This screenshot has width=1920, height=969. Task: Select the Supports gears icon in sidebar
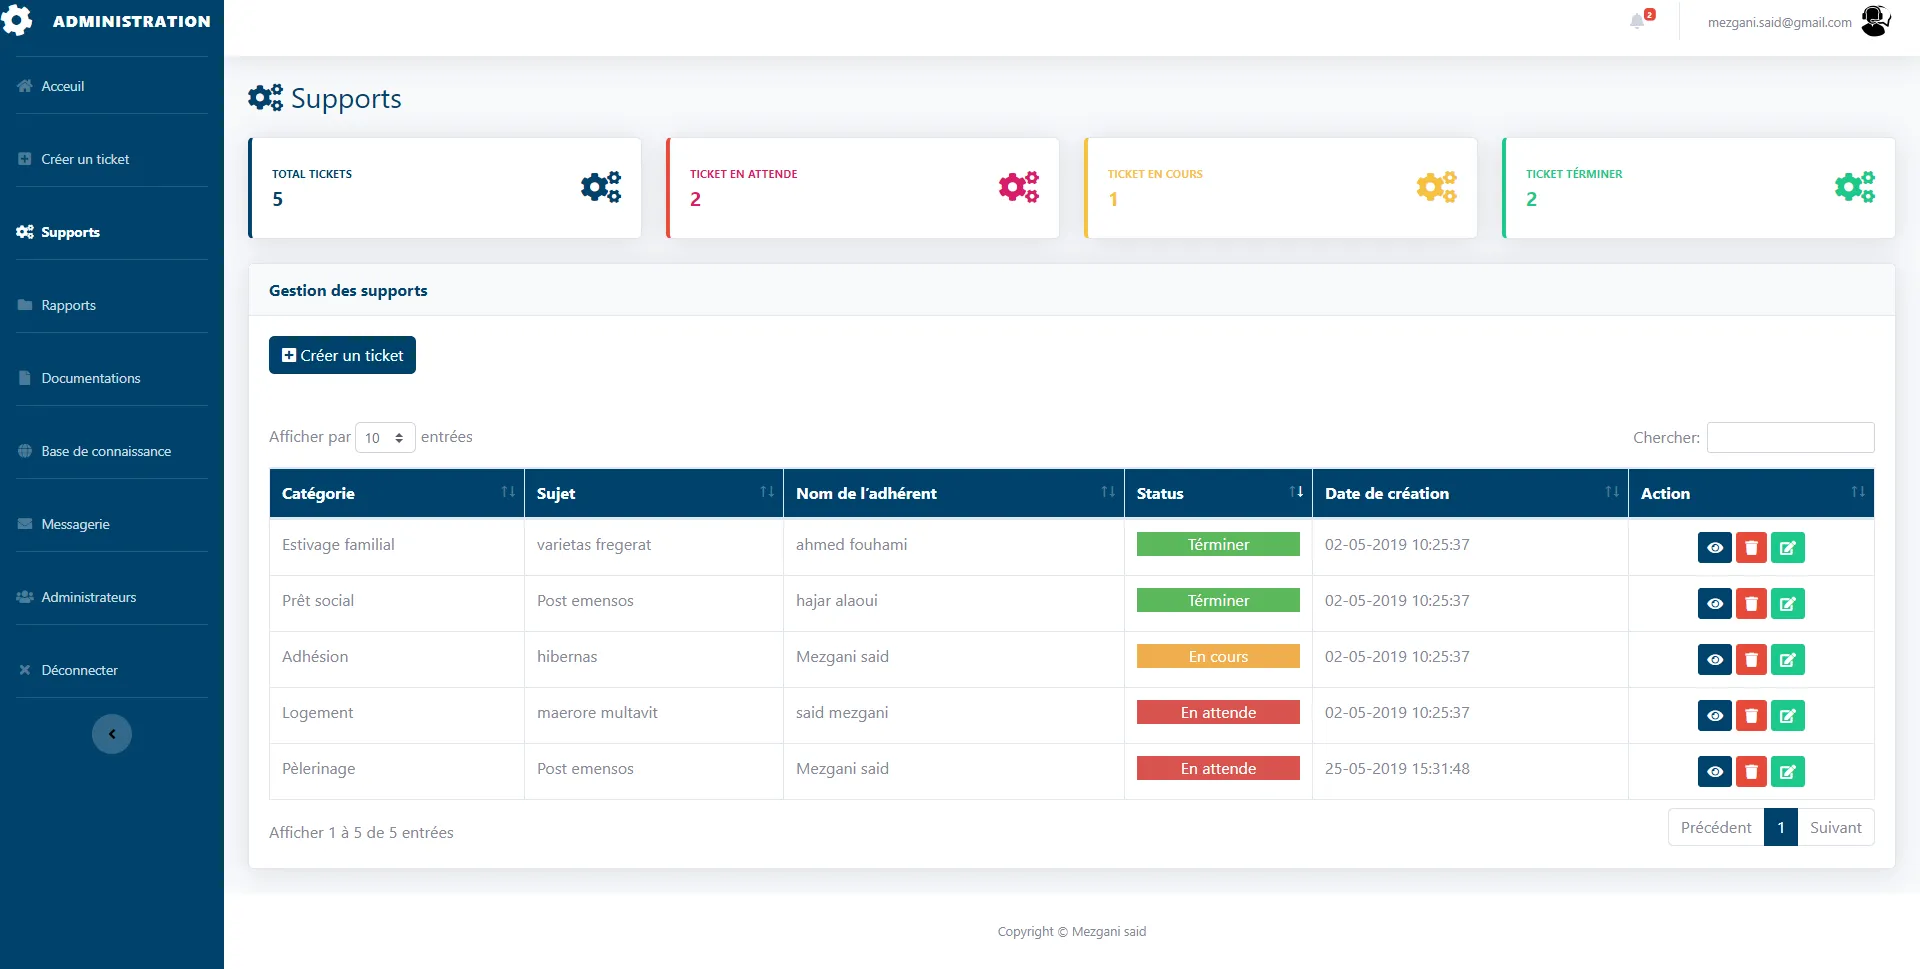(23, 231)
